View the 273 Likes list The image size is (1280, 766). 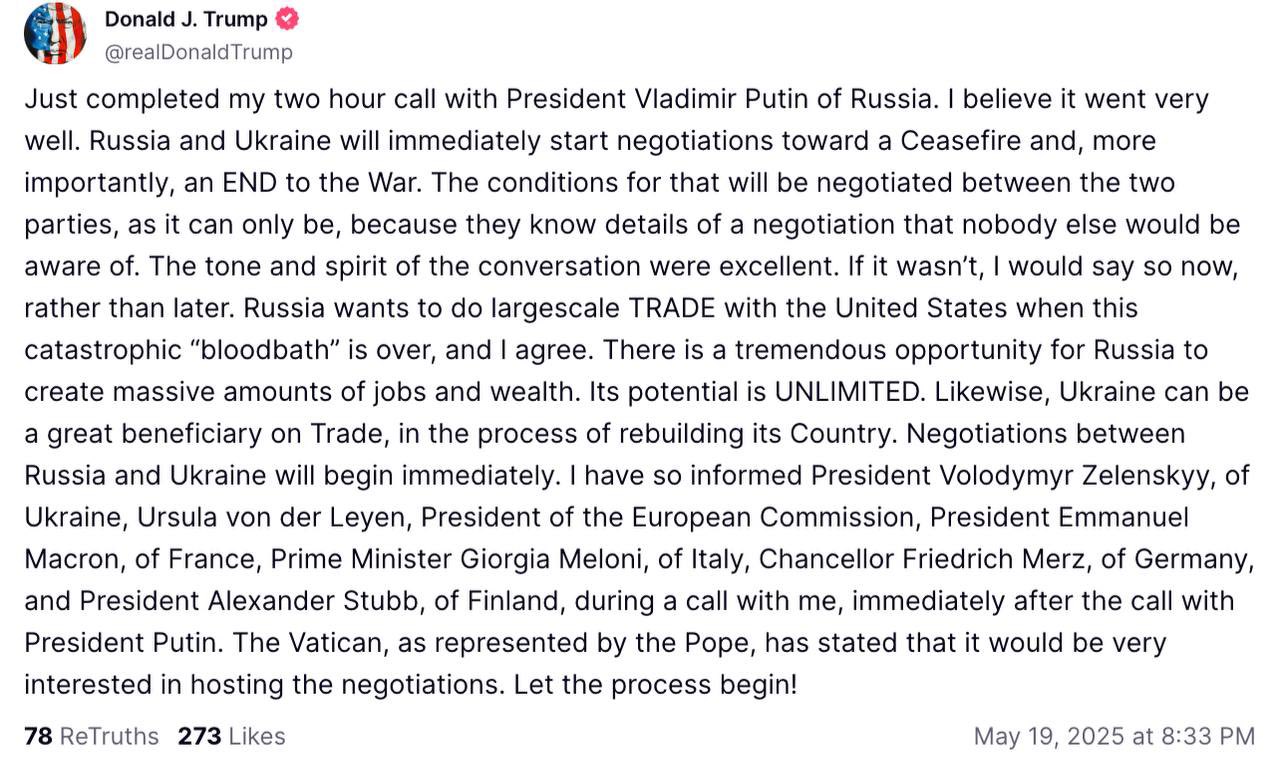tap(231, 737)
